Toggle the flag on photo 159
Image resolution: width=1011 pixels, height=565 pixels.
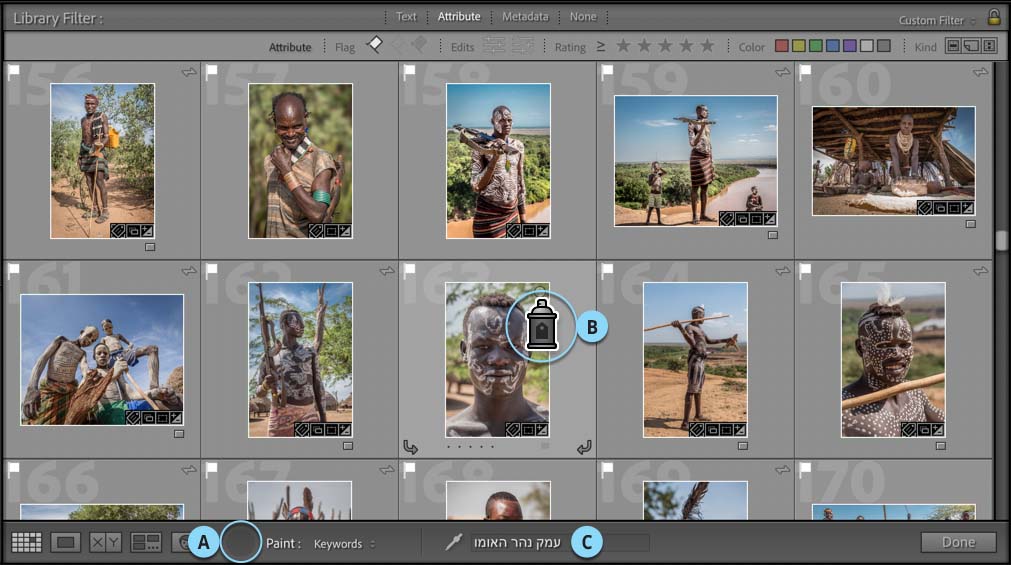click(608, 73)
